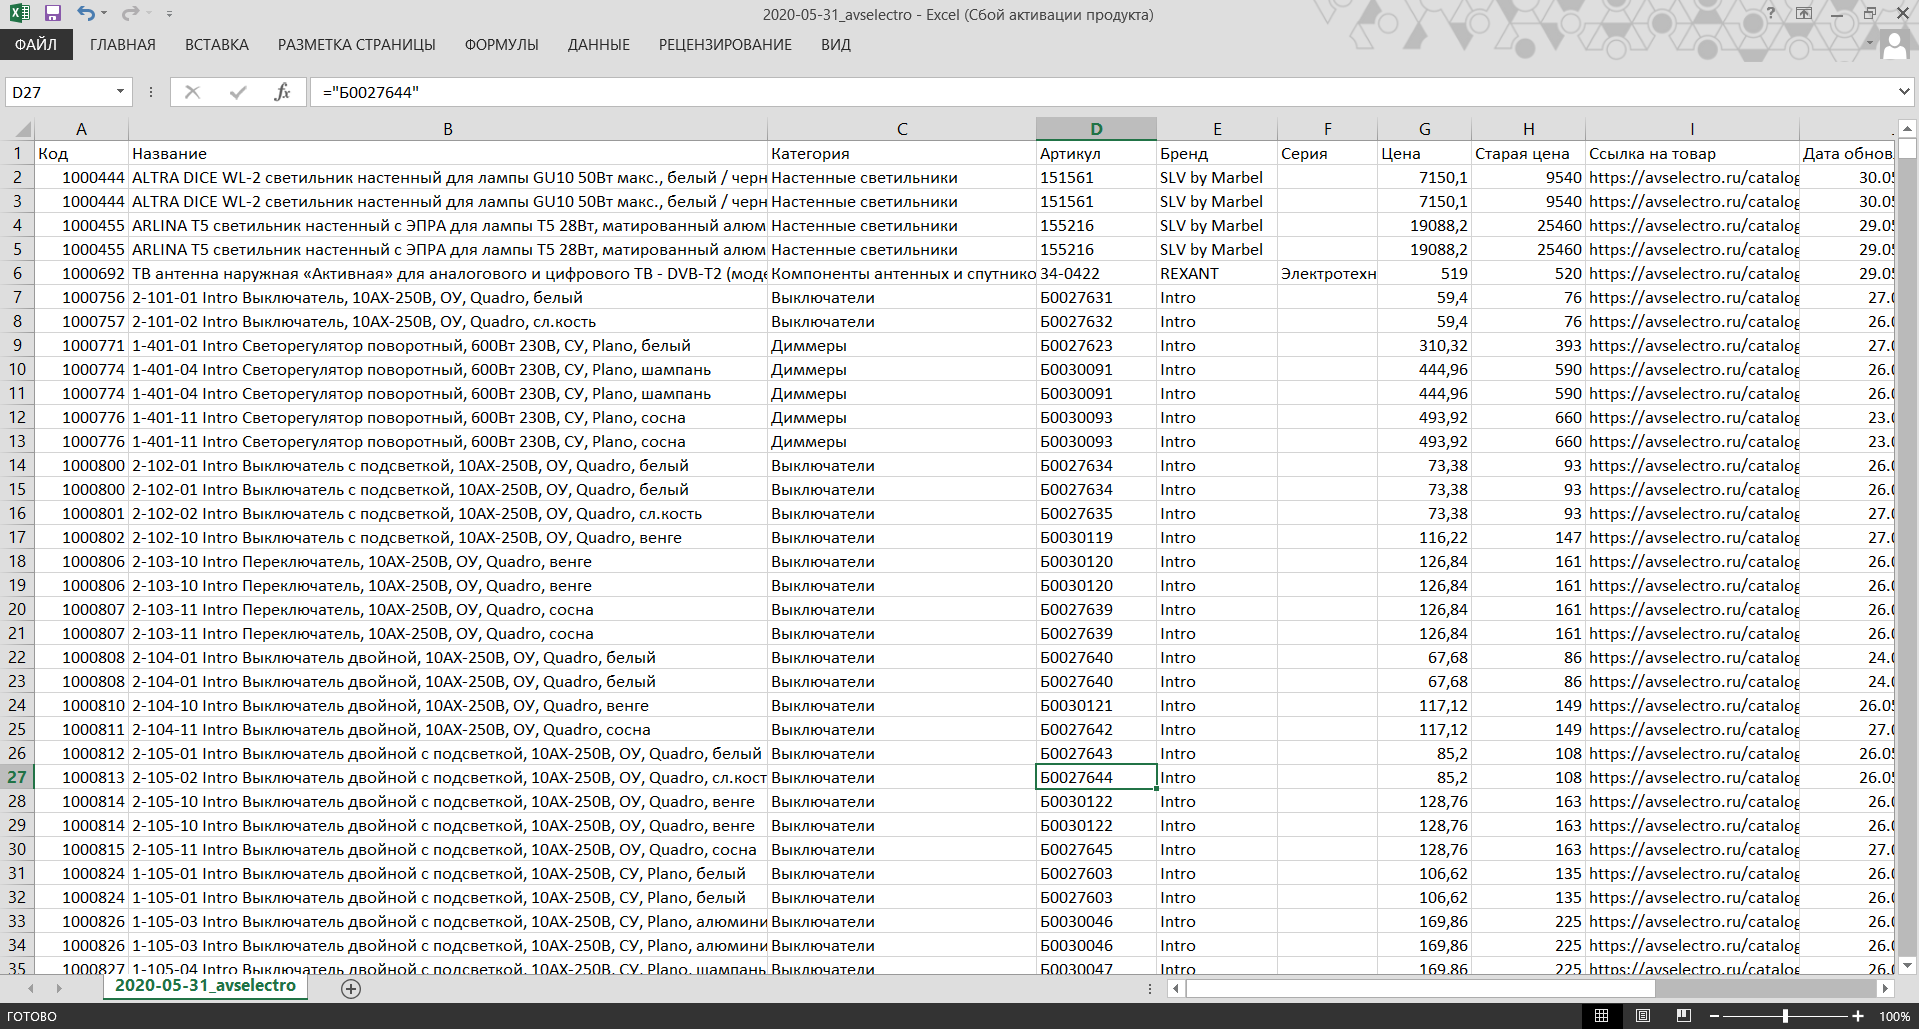Screen dimensions: 1919x1029
Task: Open the ФОРМУЛЫ ribbon tab
Action: (x=501, y=45)
